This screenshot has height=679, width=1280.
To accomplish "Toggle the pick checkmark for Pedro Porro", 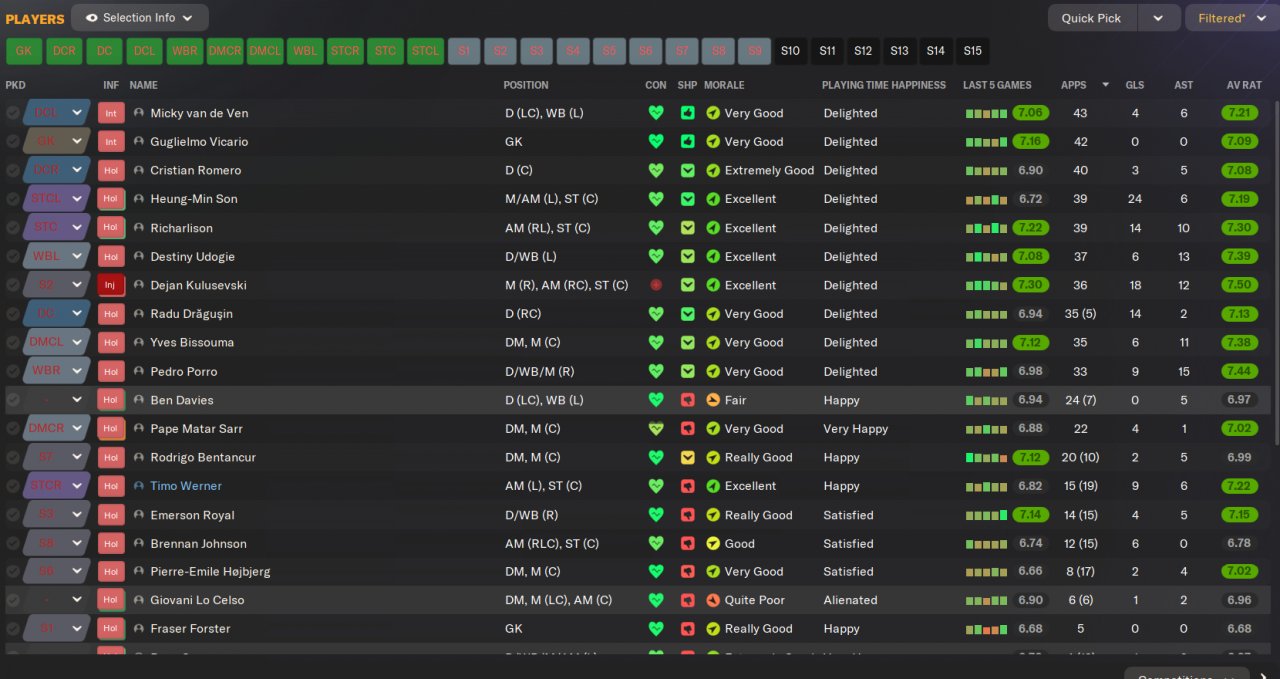I will (x=13, y=371).
